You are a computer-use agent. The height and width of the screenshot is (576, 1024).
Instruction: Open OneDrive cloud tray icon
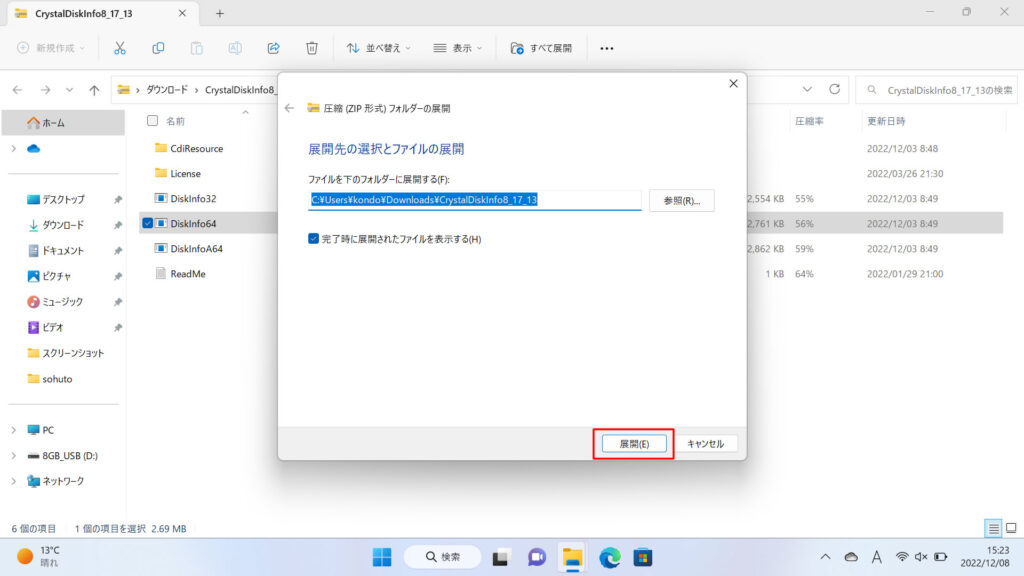coord(851,557)
